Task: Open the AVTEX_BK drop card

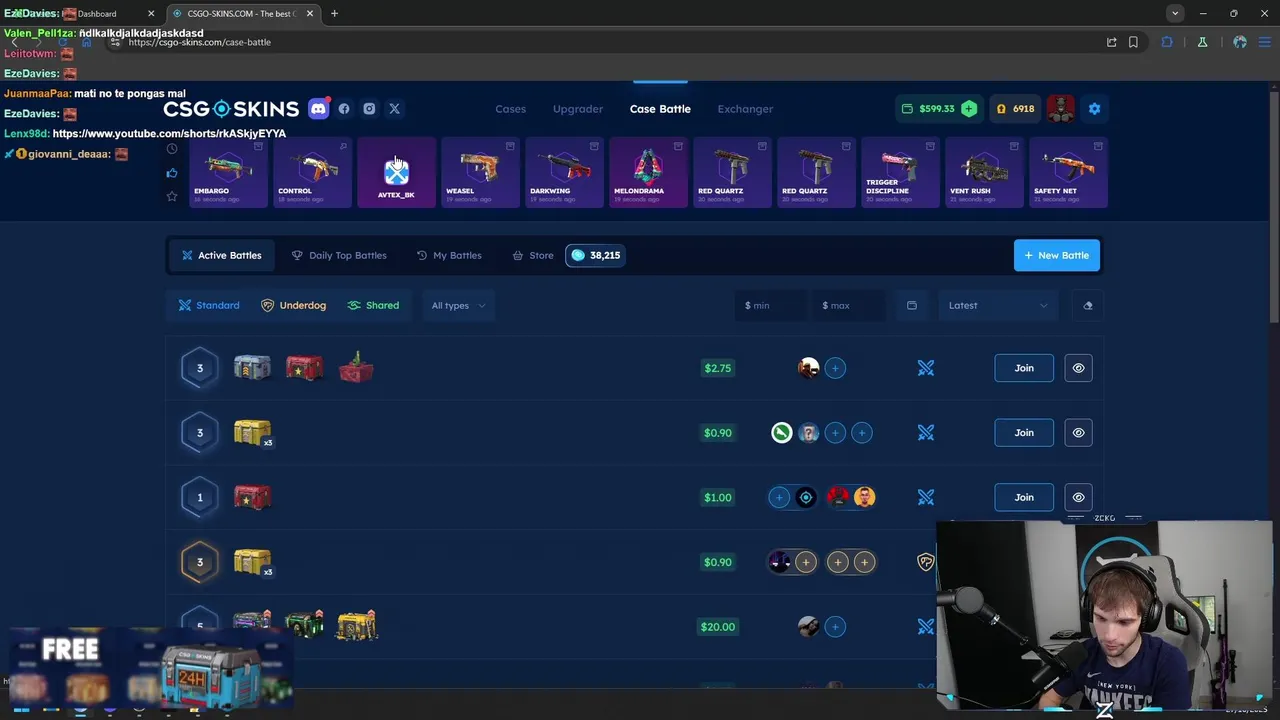Action: (x=397, y=173)
